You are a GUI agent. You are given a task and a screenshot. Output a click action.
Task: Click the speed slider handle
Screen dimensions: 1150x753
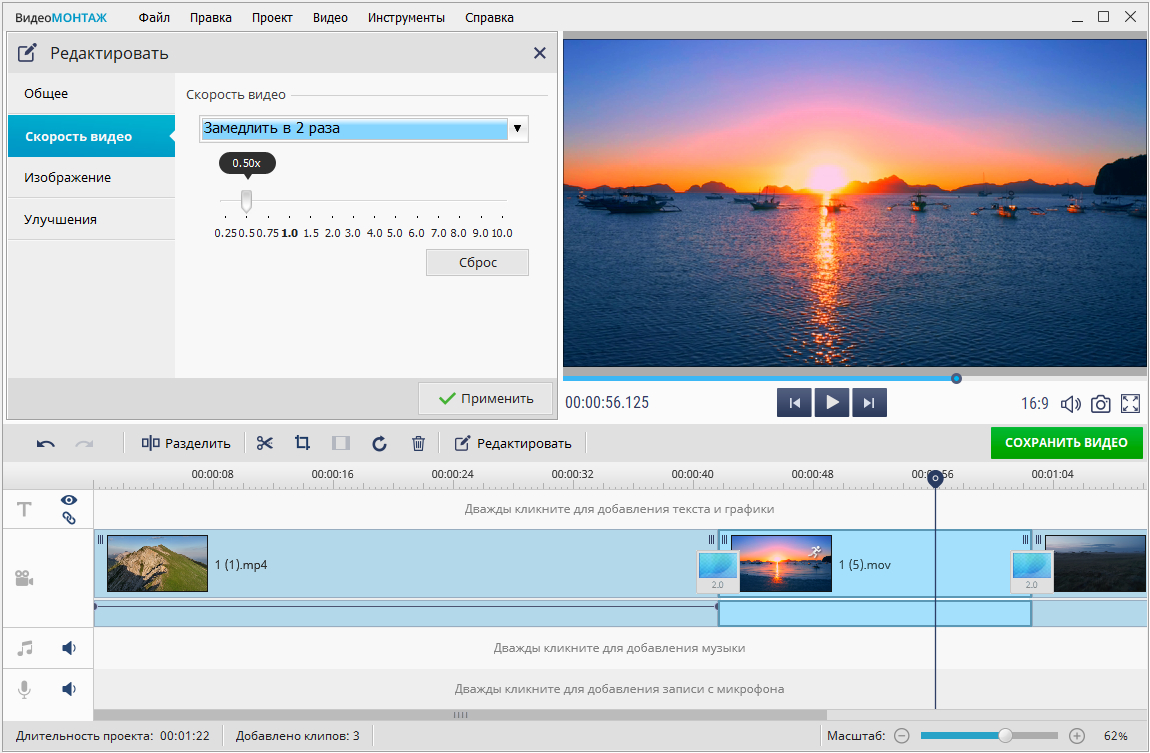[x=246, y=201]
